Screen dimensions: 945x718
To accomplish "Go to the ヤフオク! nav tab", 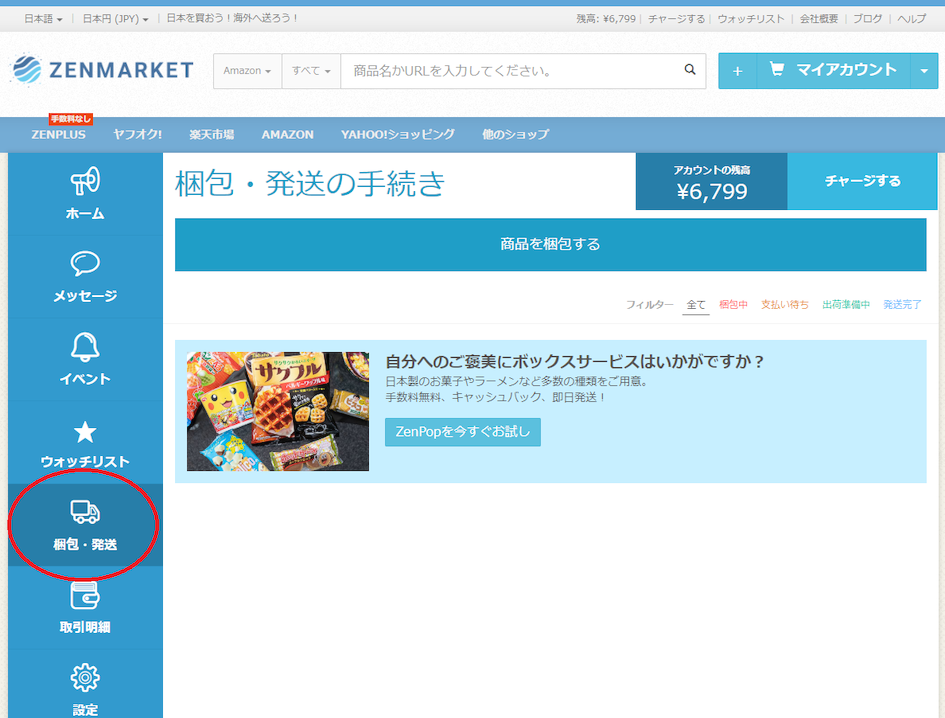I will [137, 134].
